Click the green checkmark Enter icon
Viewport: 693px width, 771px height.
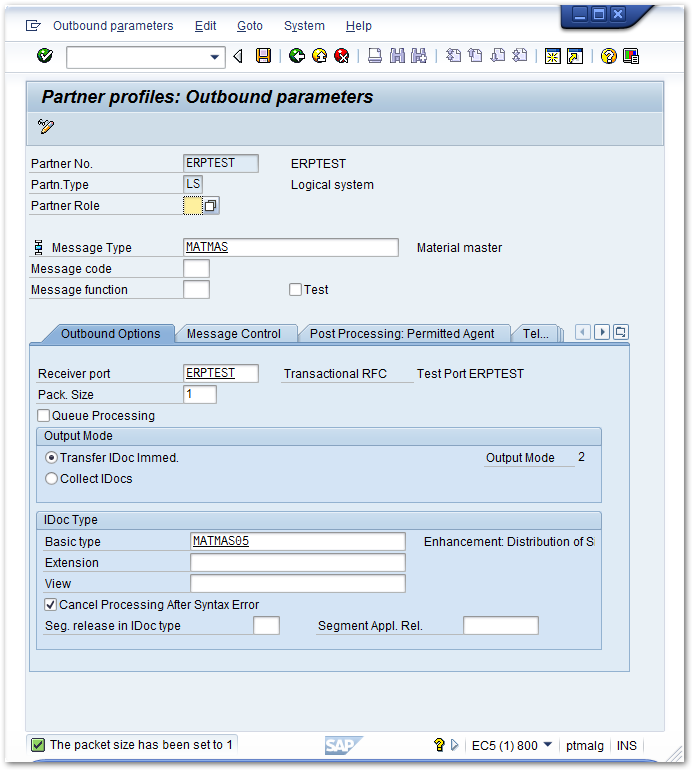(x=45, y=56)
